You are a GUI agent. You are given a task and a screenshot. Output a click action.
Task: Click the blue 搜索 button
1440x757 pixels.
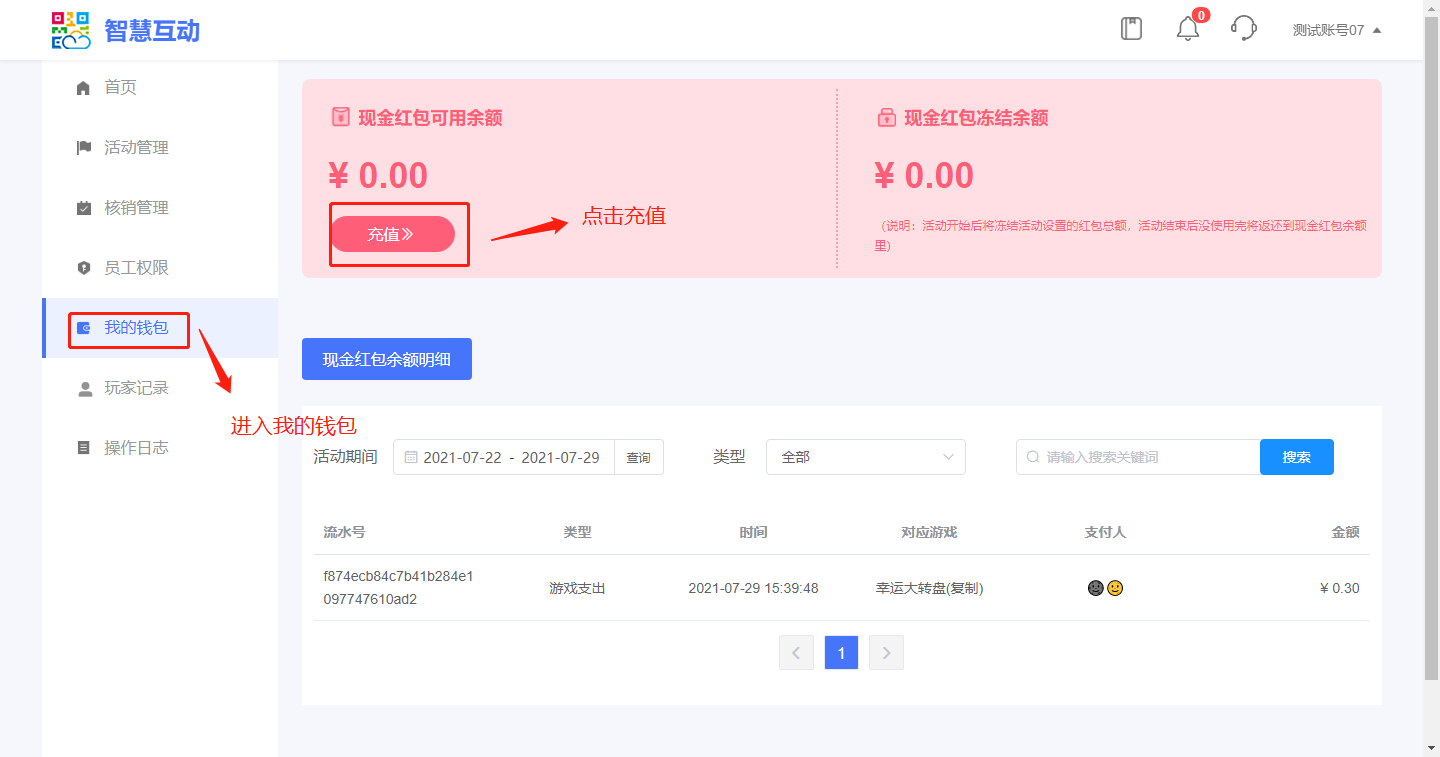click(x=1296, y=457)
